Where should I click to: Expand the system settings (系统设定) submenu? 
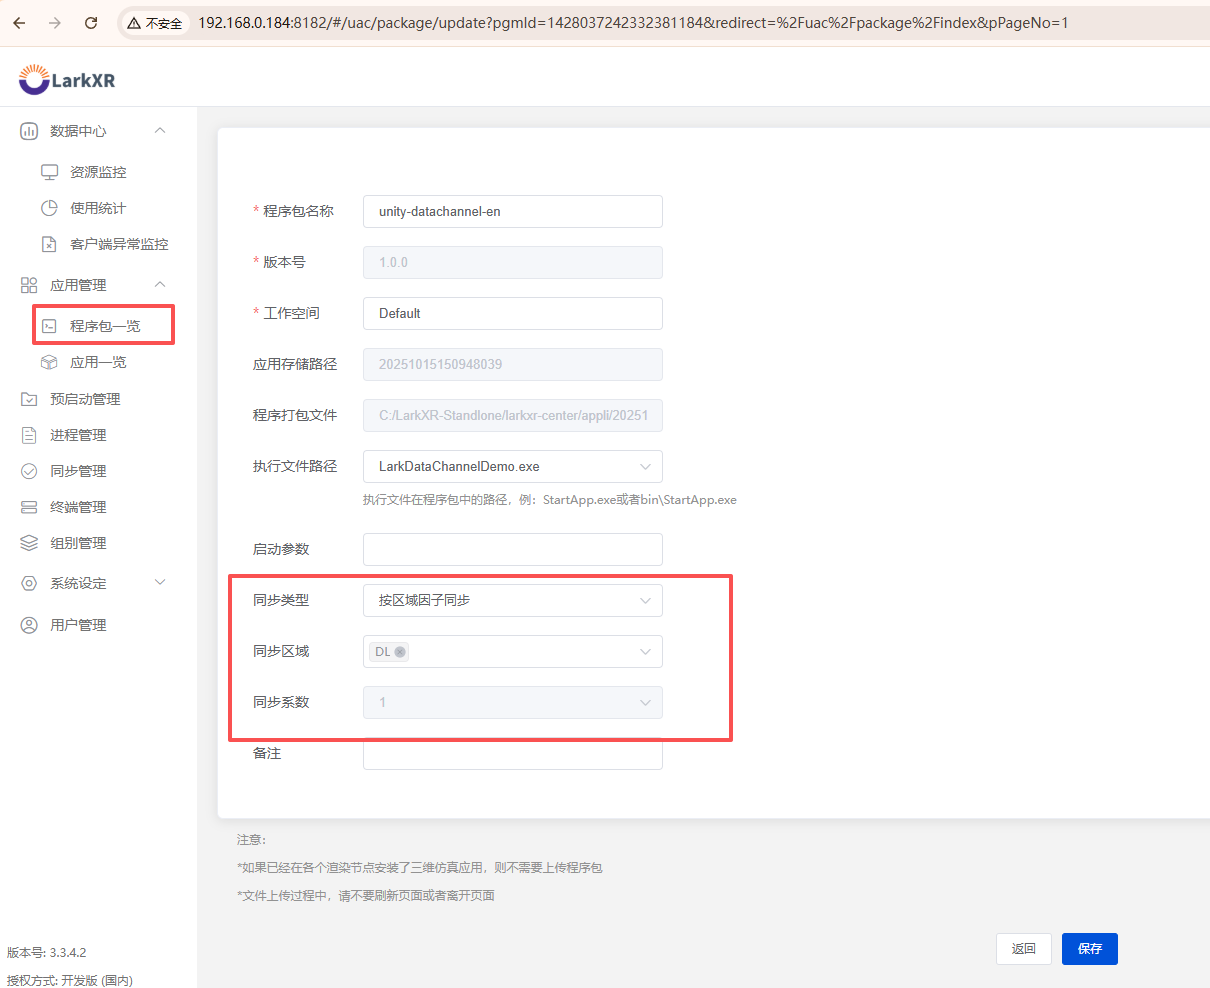(160, 583)
